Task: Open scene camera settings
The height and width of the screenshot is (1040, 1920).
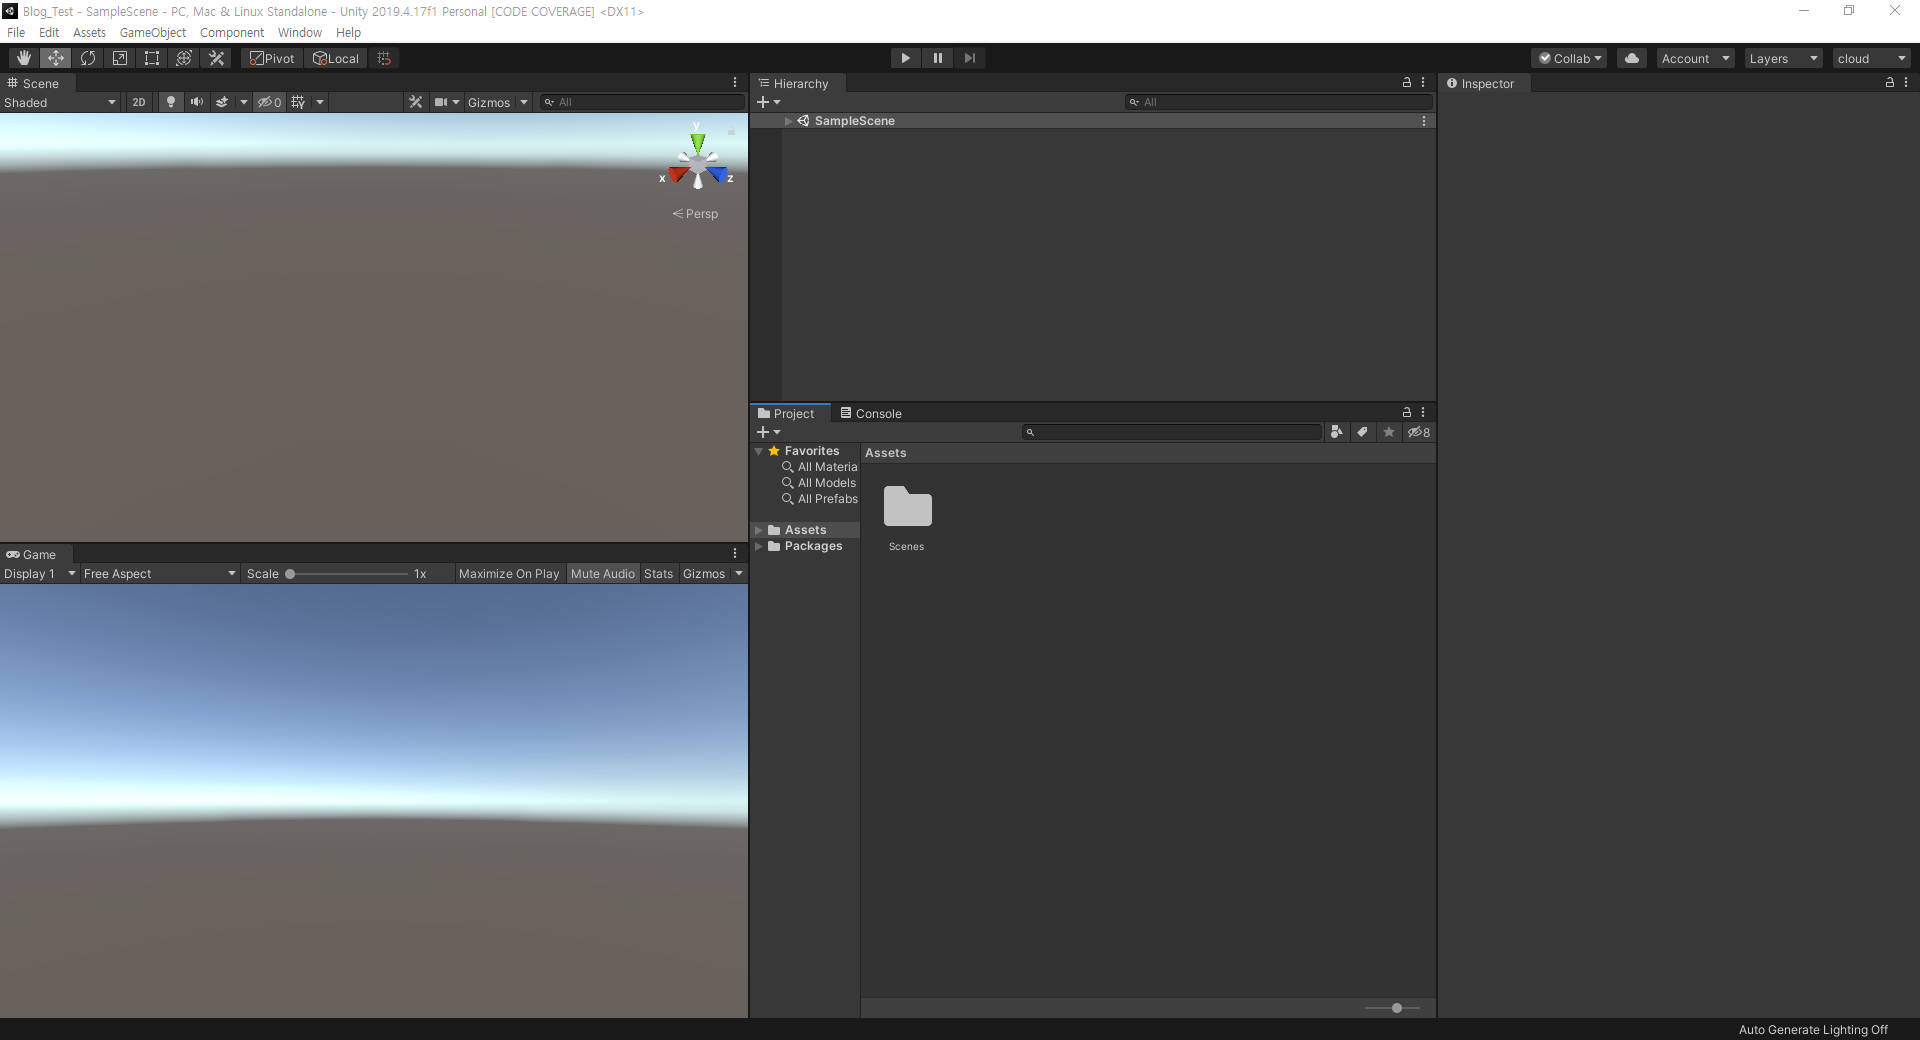Action: click(x=440, y=102)
